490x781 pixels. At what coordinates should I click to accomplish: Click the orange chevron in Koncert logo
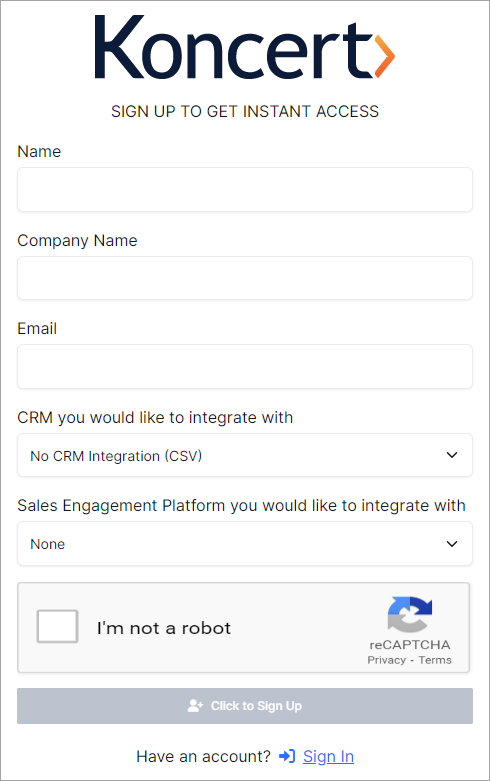pyautogui.click(x=384, y=56)
